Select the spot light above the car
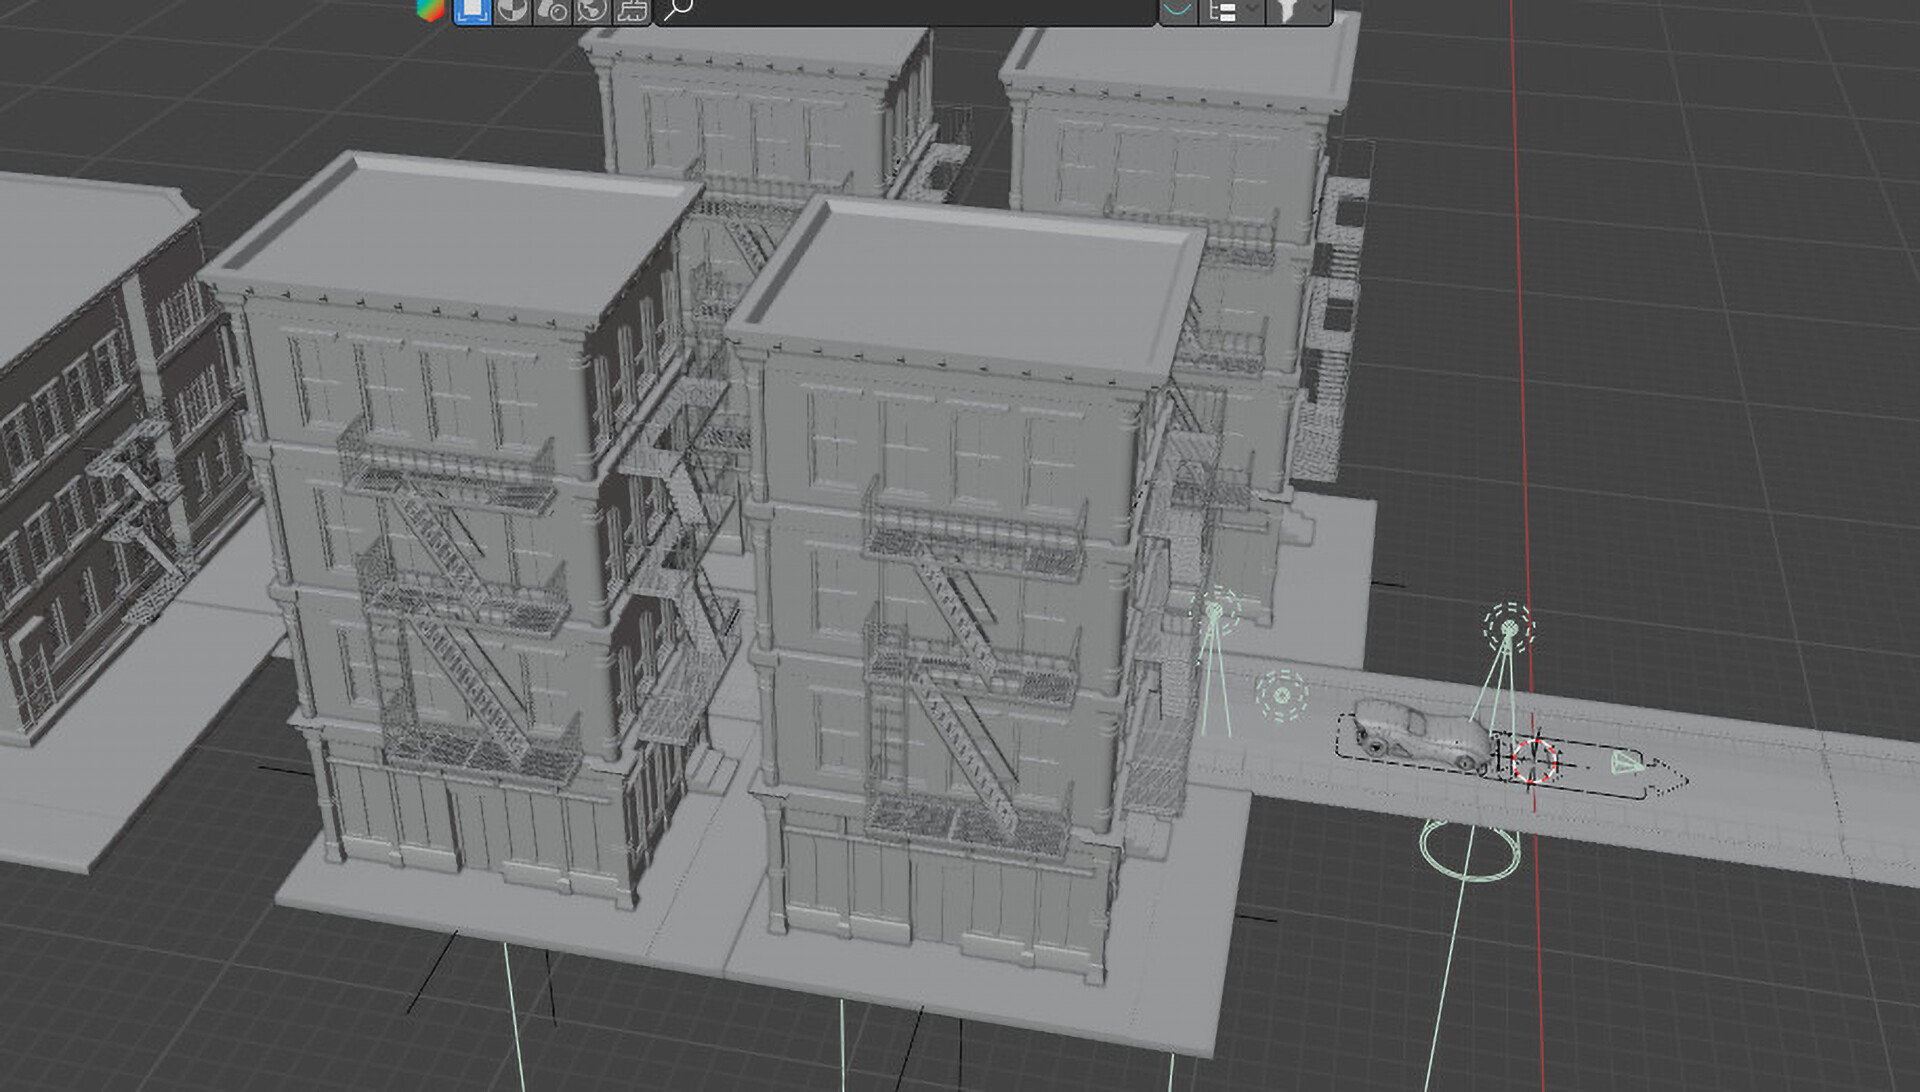The width and height of the screenshot is (1920, 1092). click(x=1508, y=627)
